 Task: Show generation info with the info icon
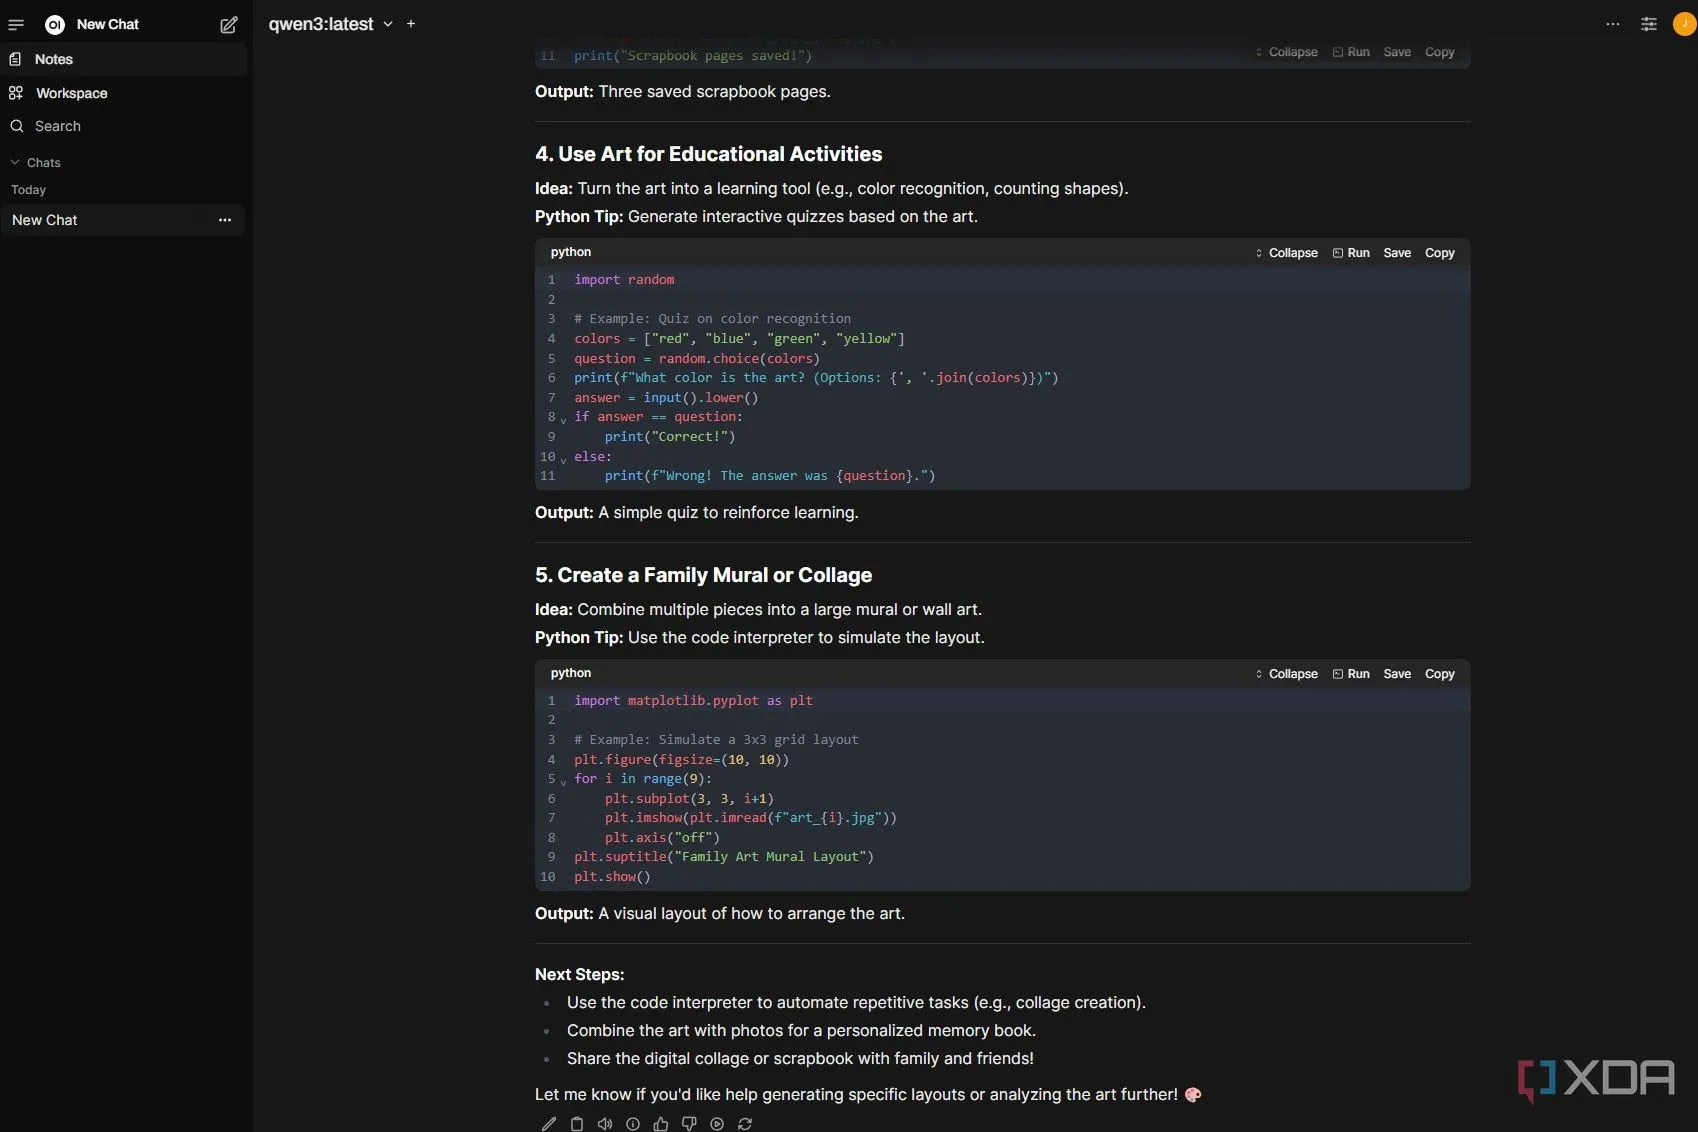pyautogui.click(x=633, y=1124)
